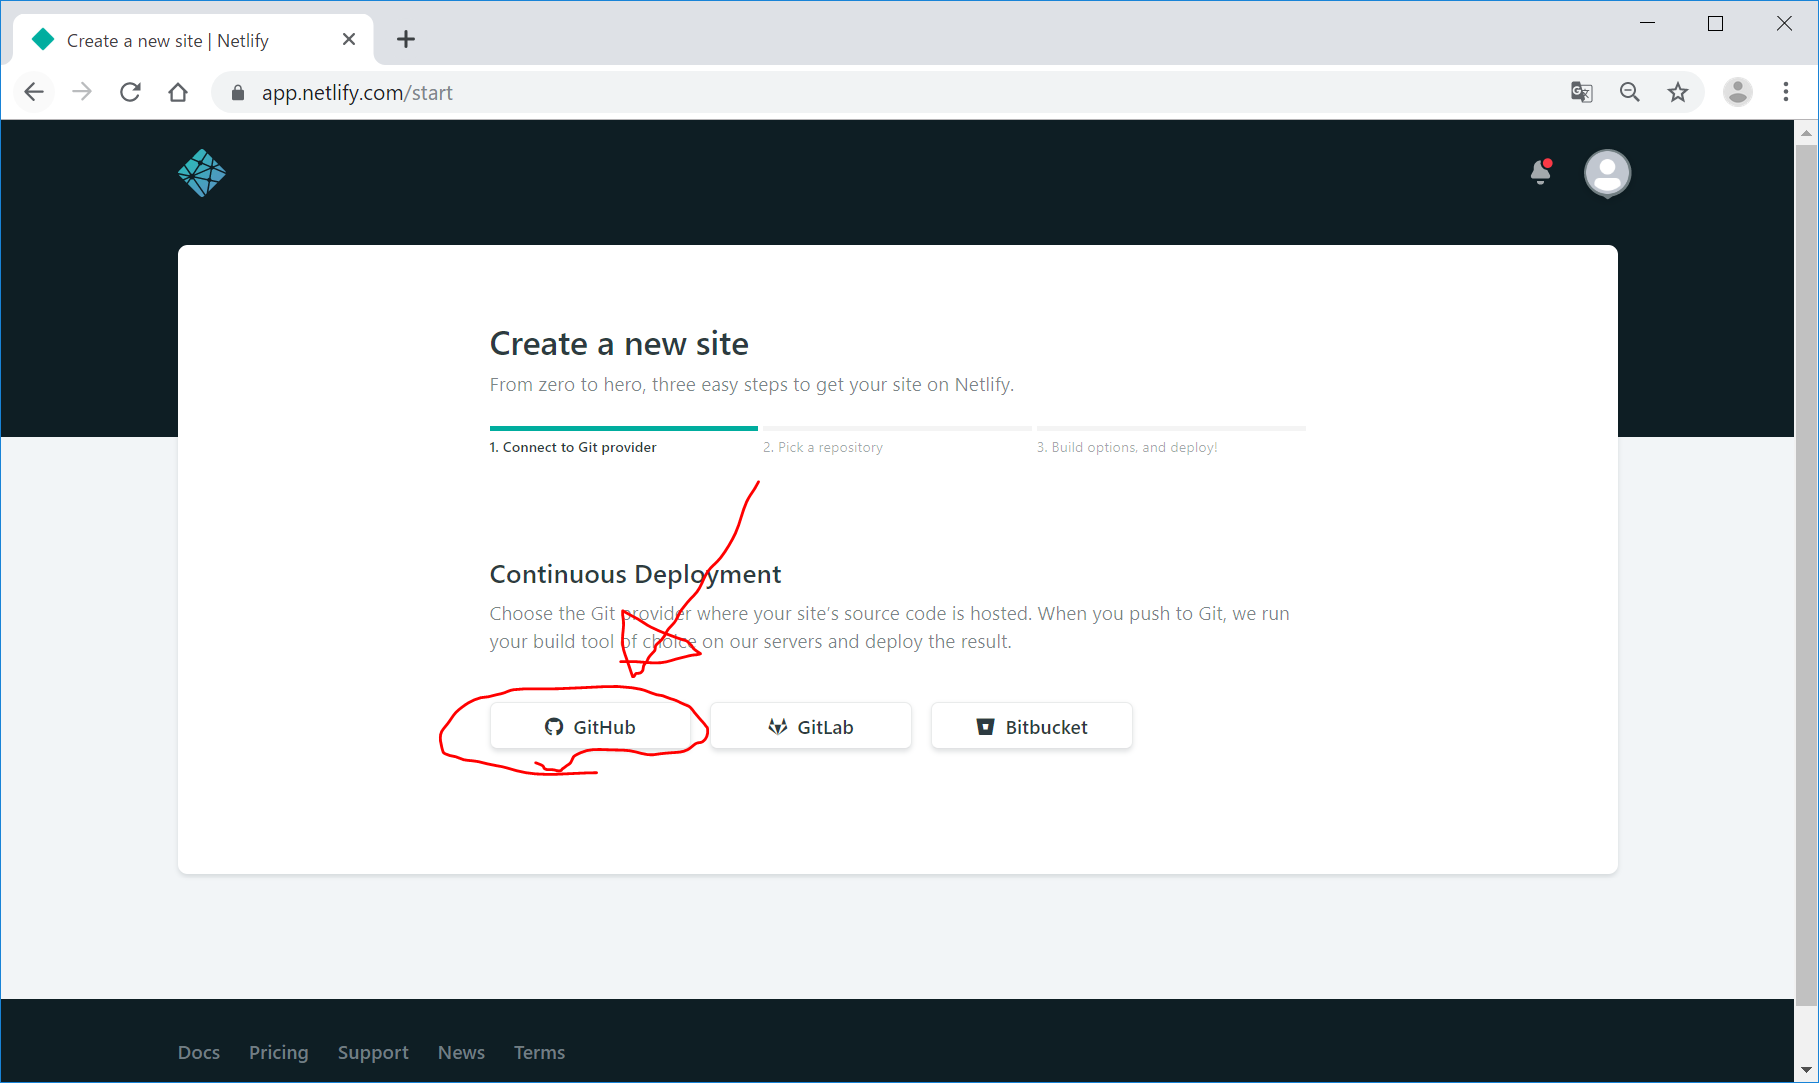
Task: Open the Chrome profile icon
Action: 1738,92
